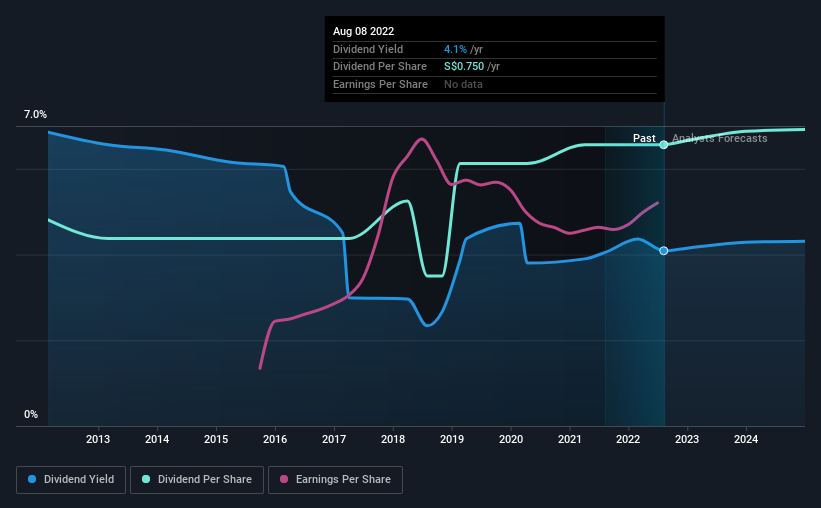
Task: Click the 4.1% dividend yield tooltip value
Action: [455, 49]
